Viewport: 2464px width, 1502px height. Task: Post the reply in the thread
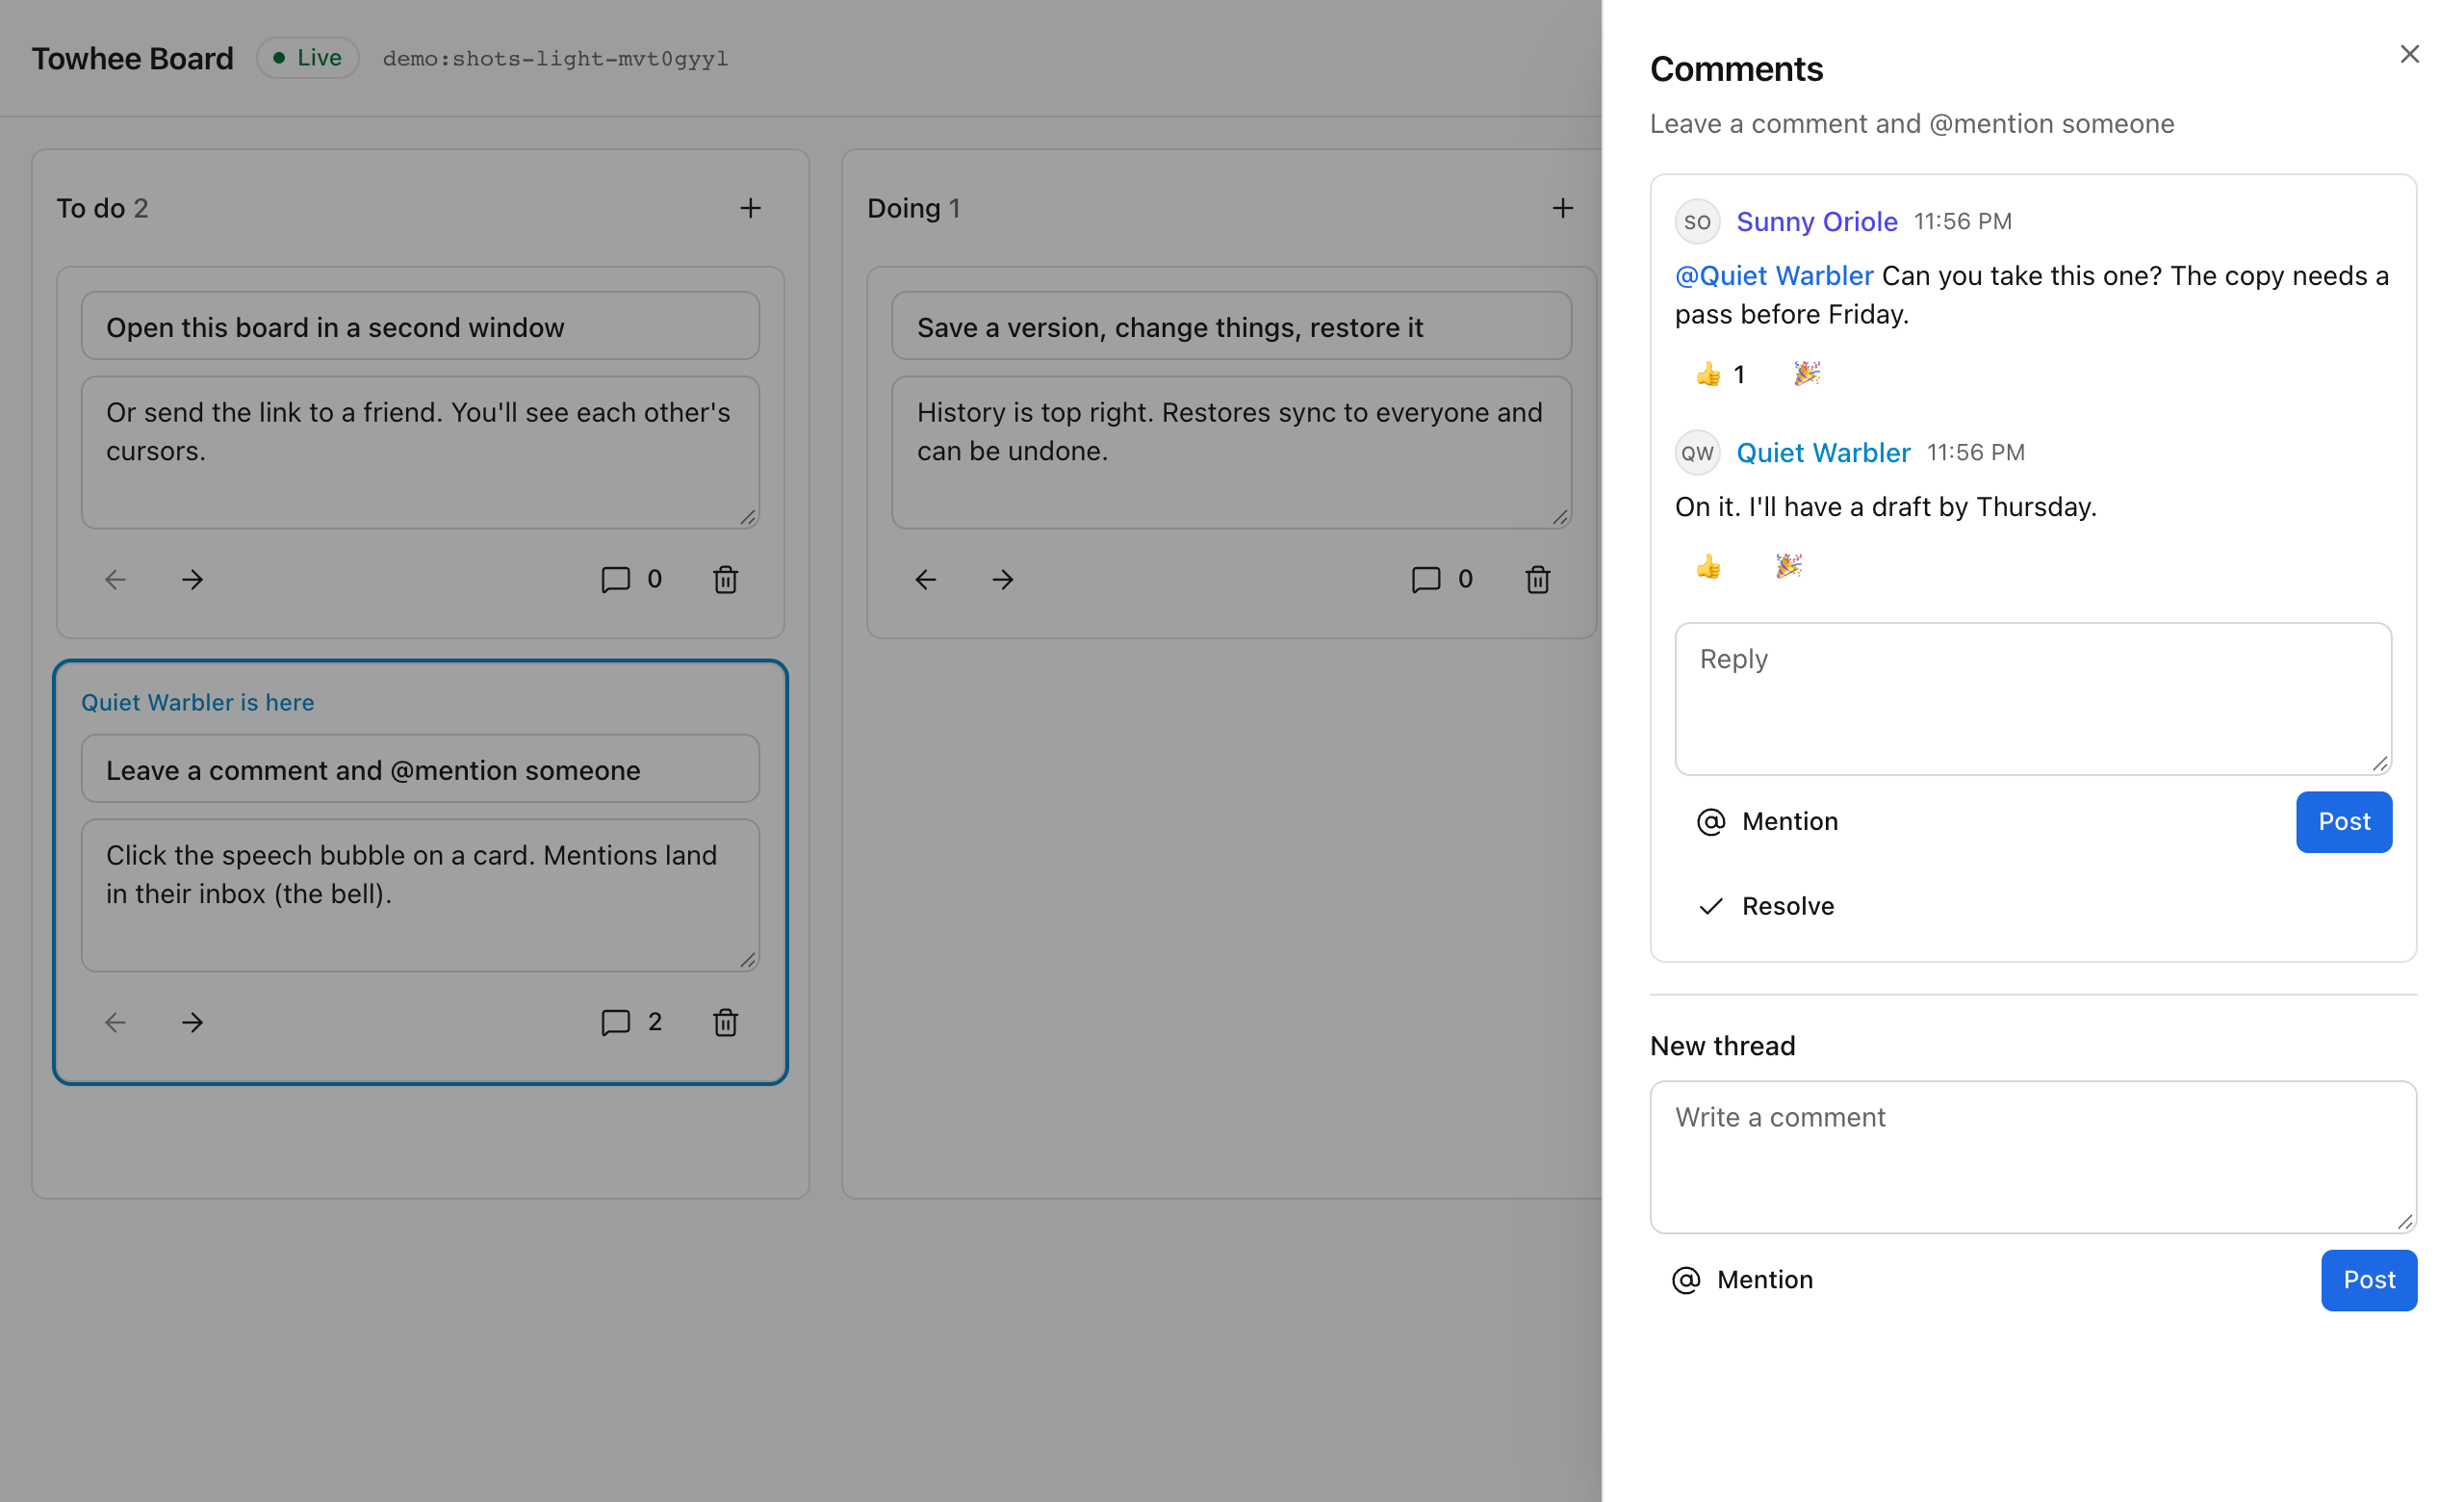[x=2343, y=822]
